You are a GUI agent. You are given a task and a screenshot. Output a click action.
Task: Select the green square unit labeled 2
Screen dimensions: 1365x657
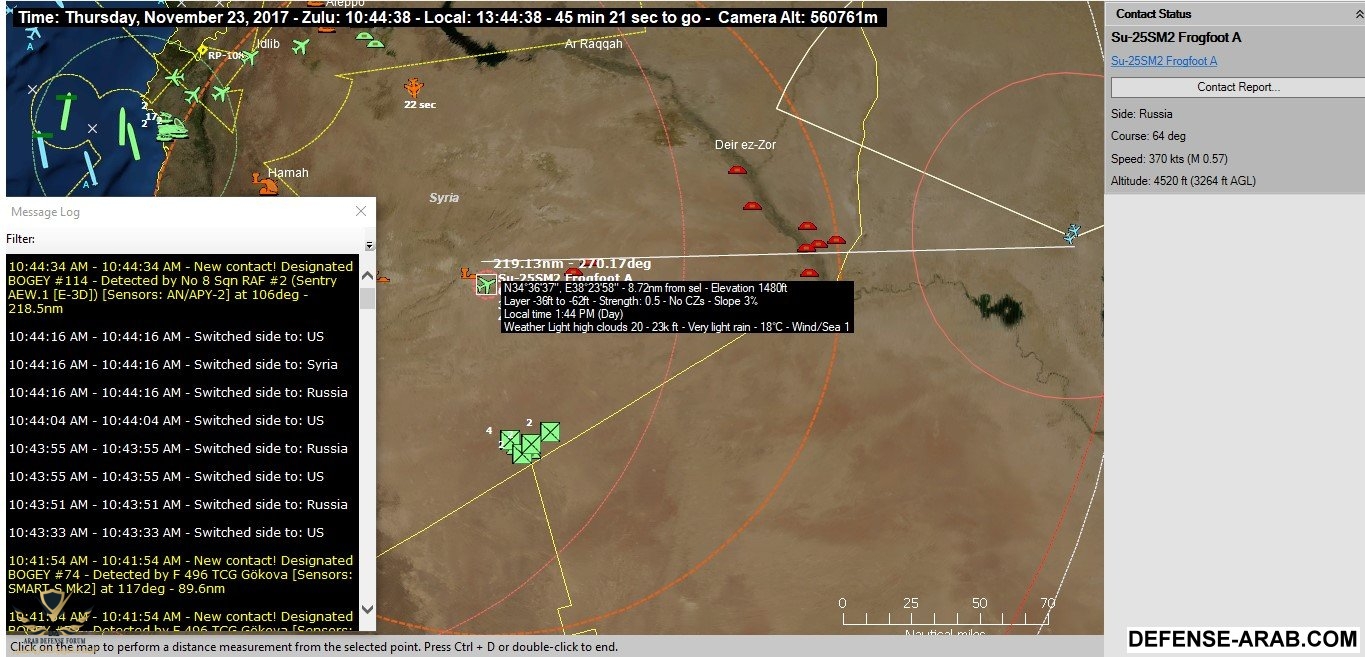pyautogui.click(x=549, y=432)
